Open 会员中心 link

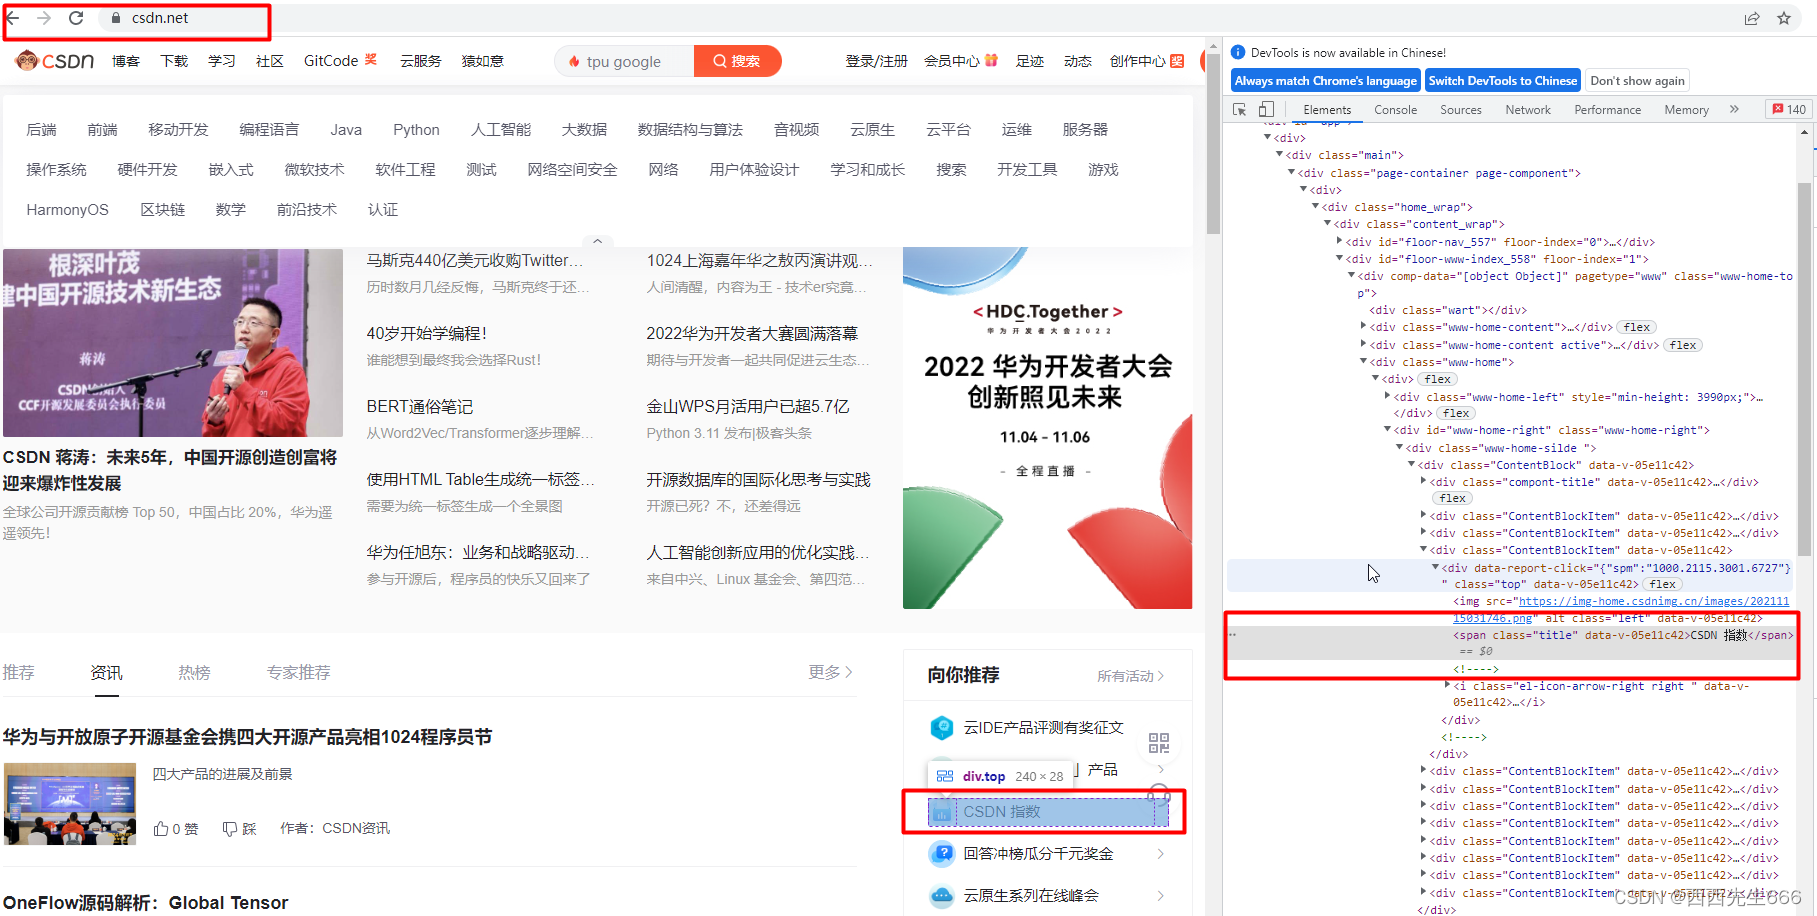952,61
